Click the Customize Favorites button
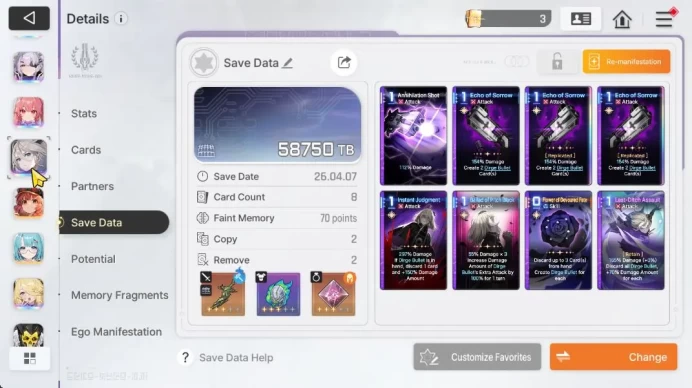Screen dimensions: 692x388 point(477,357)
